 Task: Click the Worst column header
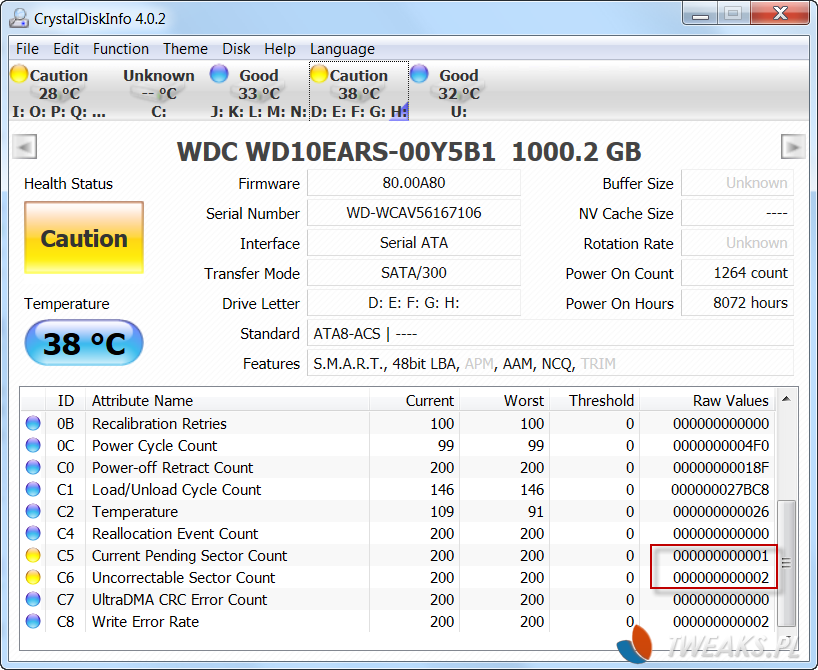pos(504,401)
